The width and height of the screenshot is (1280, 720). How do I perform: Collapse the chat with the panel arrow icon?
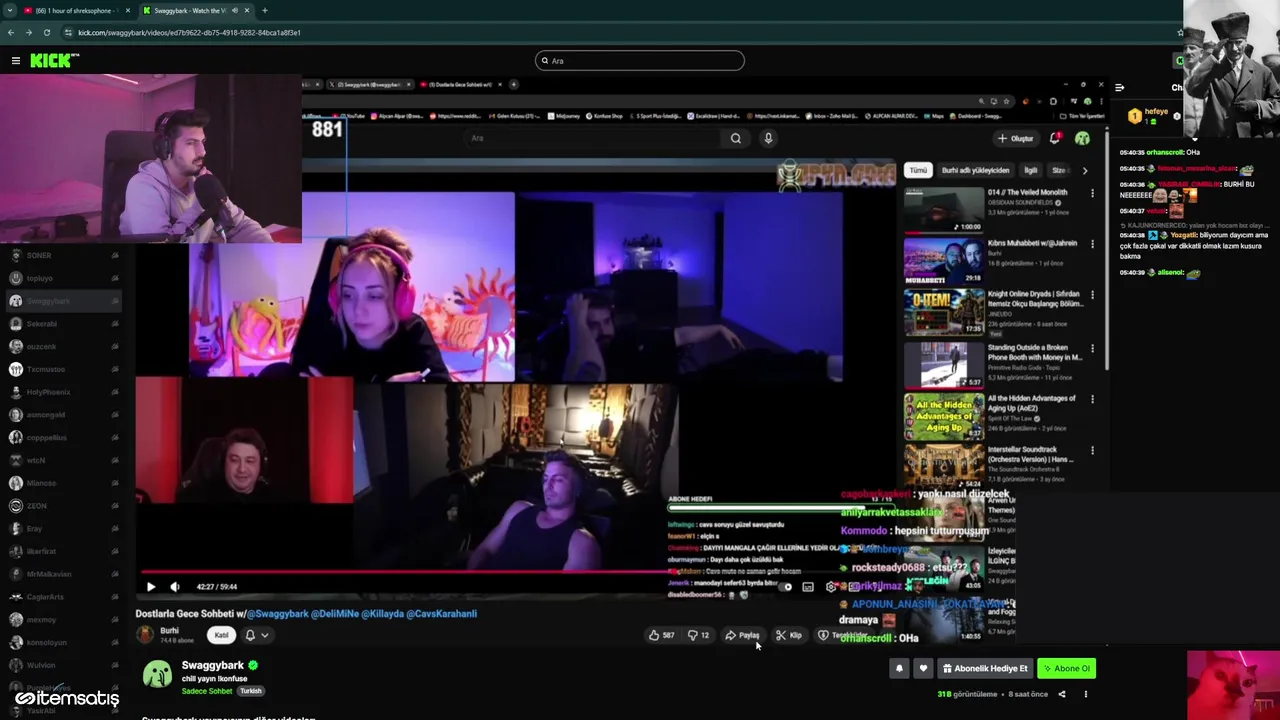[x=1119, y=88]
